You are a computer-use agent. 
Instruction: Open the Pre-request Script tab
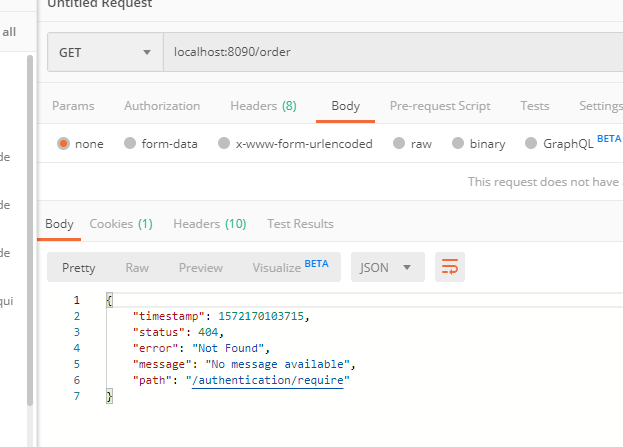[x=440, y=106]
